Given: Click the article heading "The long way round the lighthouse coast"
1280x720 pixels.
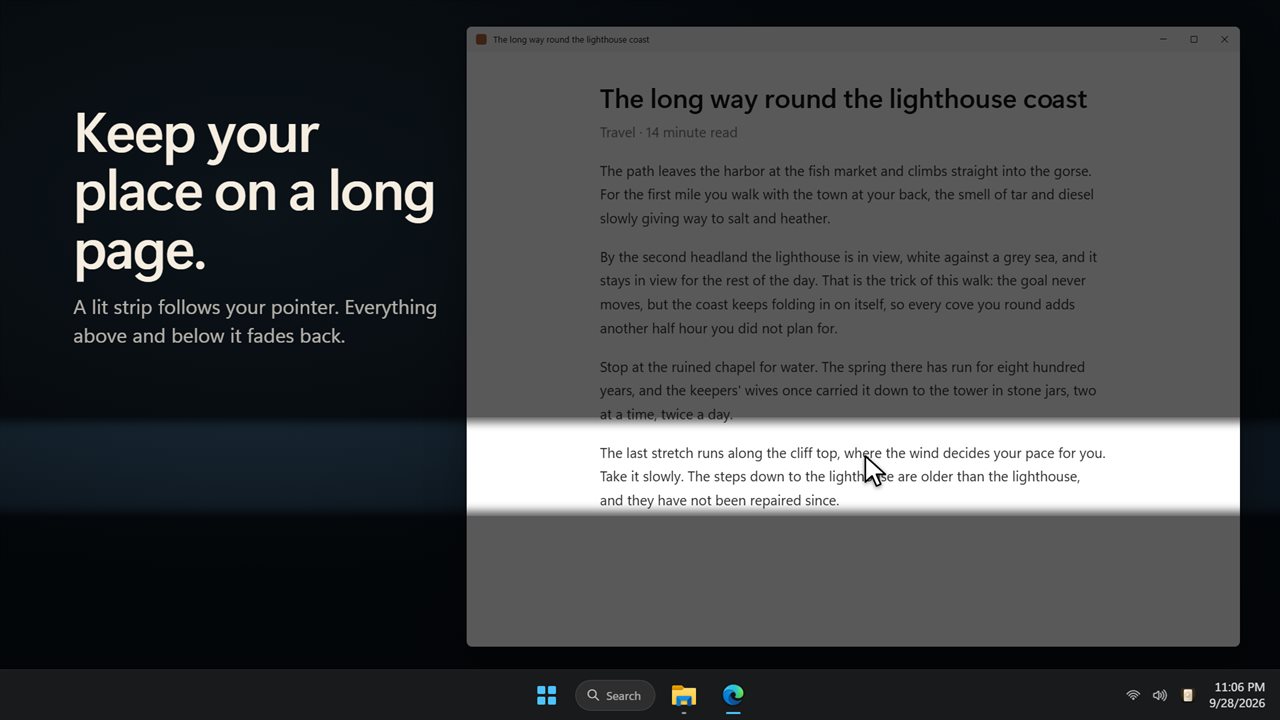Looking at the screenshot, I should pyautogui.click(x=843, y=99).
